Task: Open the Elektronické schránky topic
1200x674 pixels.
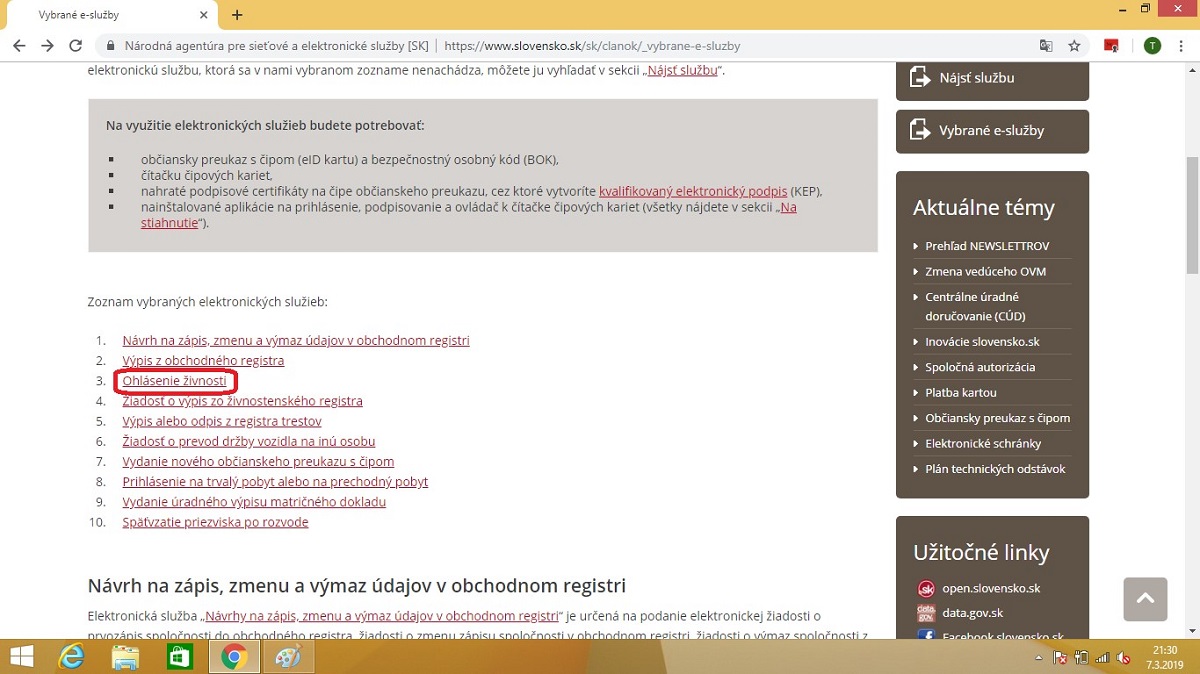Action: tap(983, 443)
